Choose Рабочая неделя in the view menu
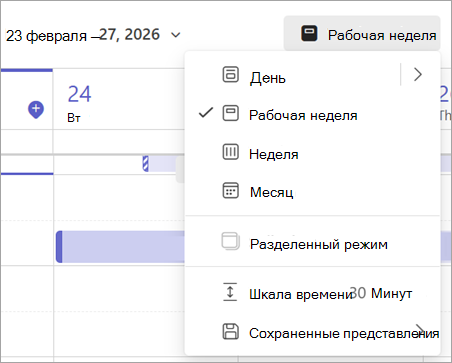 (312, 115)
